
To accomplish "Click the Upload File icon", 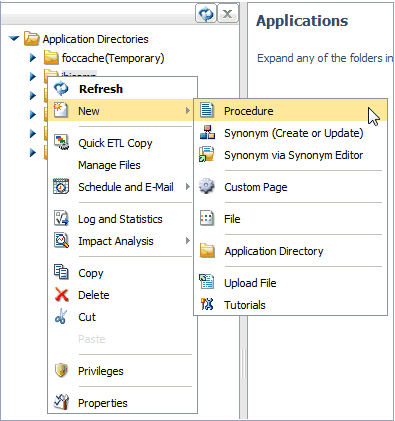I will tap(207, 282).
